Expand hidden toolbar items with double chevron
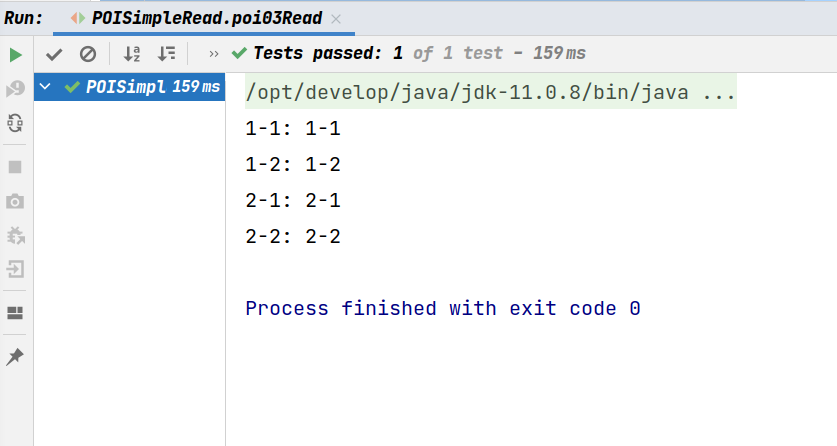 214,54
